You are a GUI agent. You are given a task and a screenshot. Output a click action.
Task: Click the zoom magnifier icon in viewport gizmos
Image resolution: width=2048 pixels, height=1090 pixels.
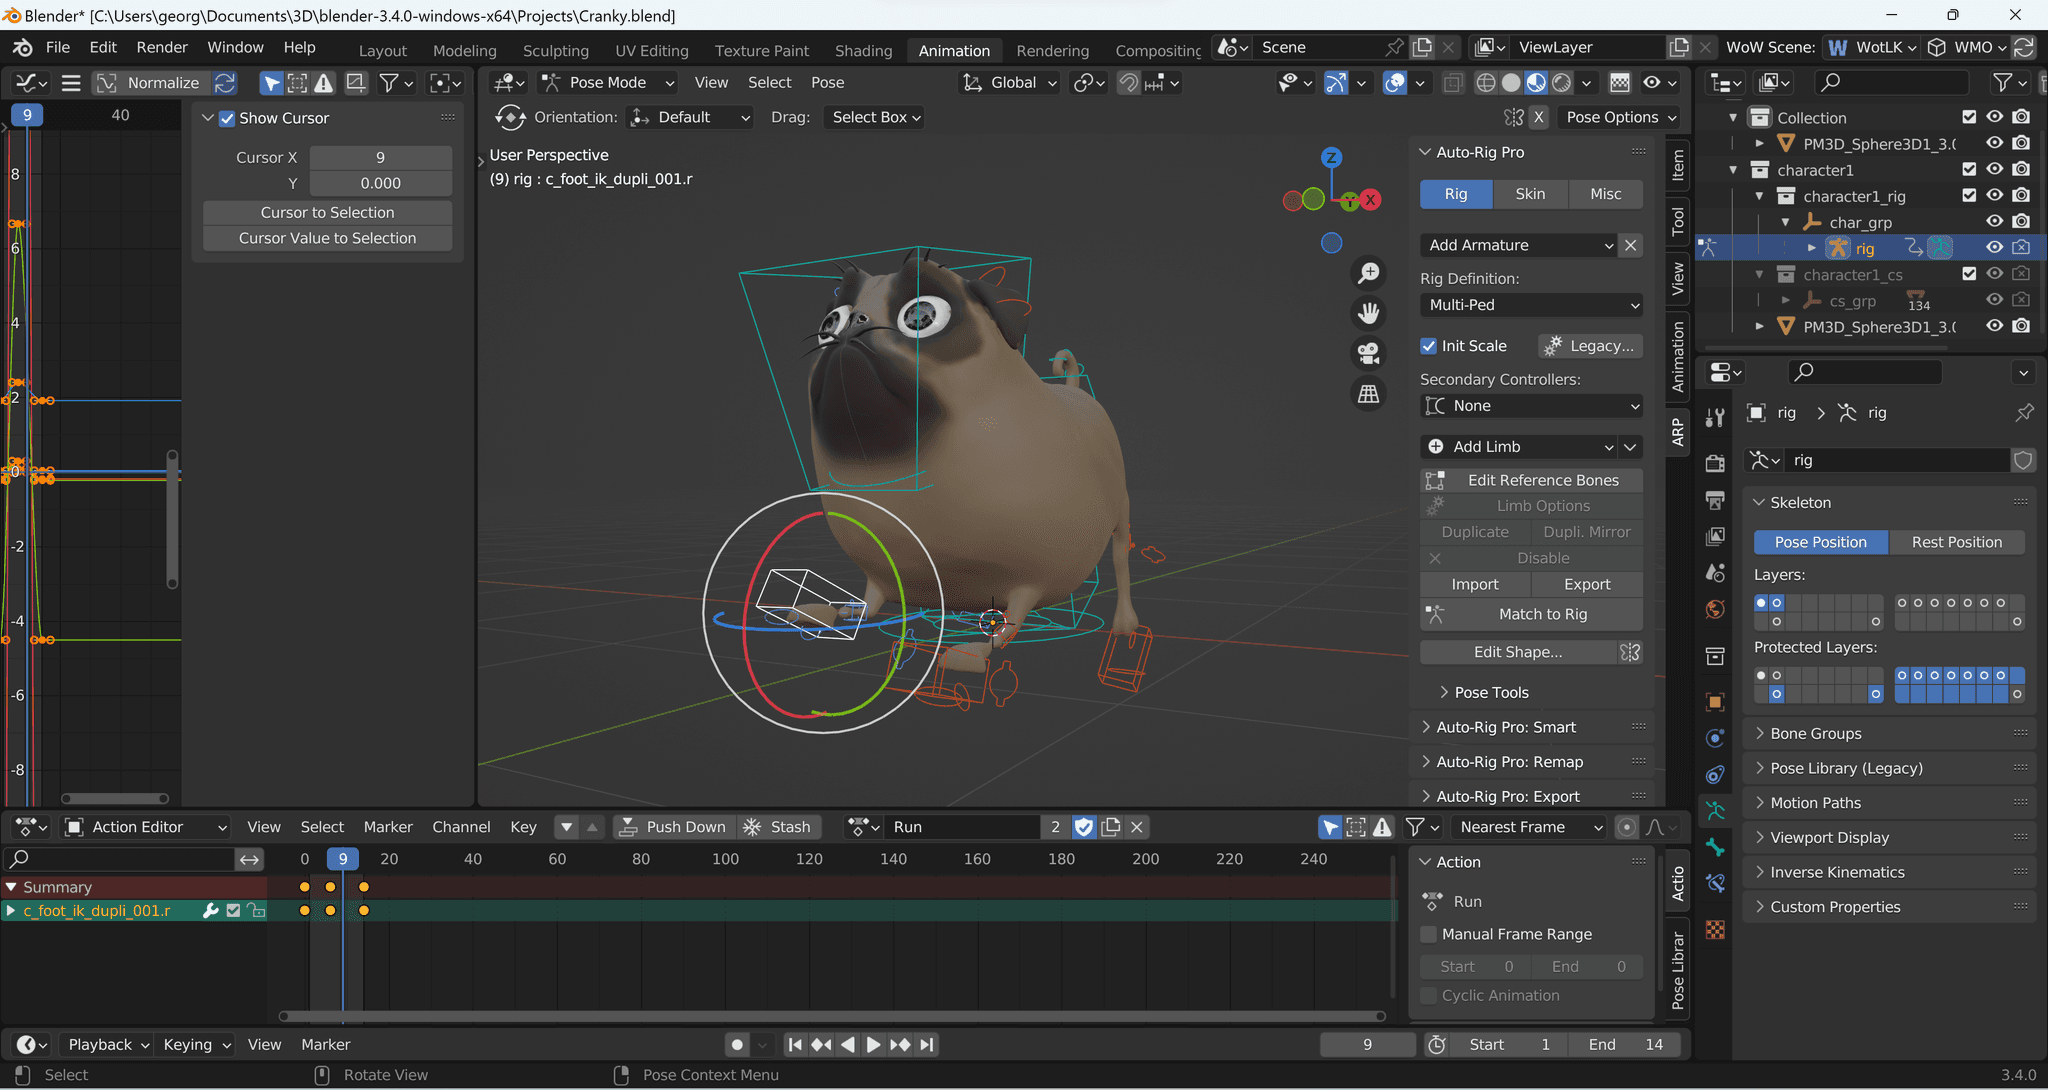tap(1370, 274)
